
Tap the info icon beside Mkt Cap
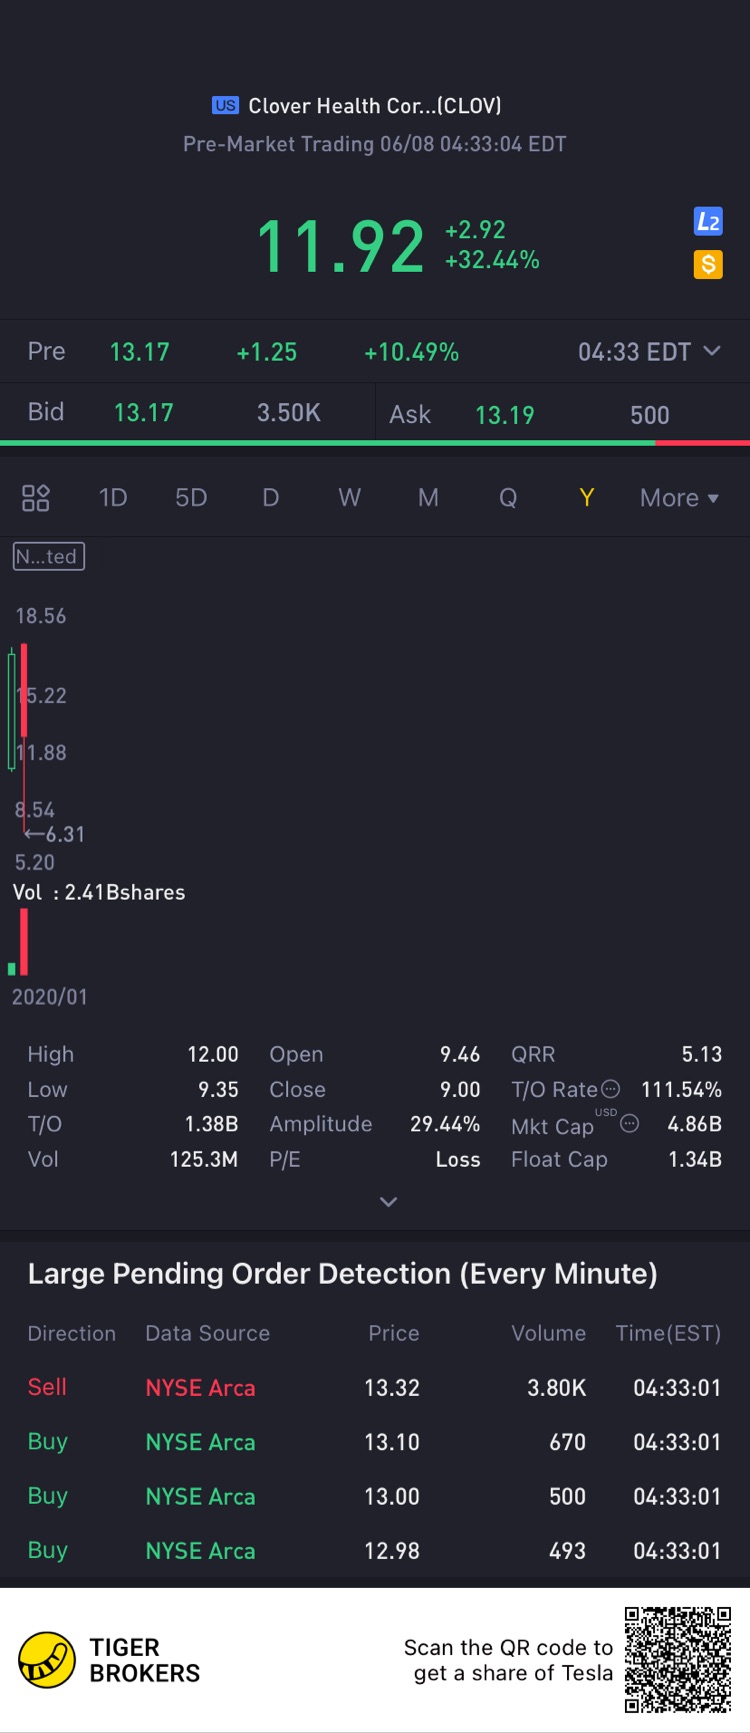click(630, 1123)
